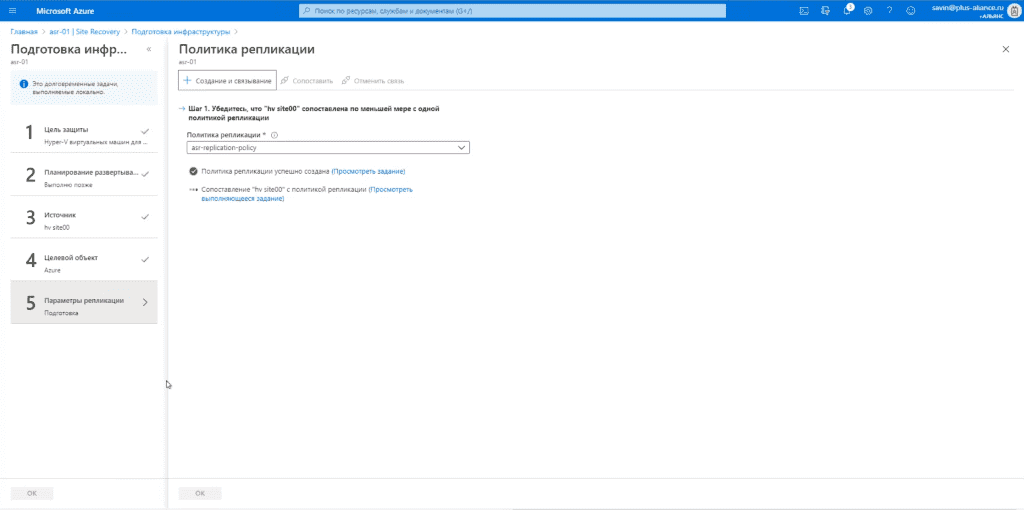
Task: Click the Создание и связывание button
Action: coord(227,80)
